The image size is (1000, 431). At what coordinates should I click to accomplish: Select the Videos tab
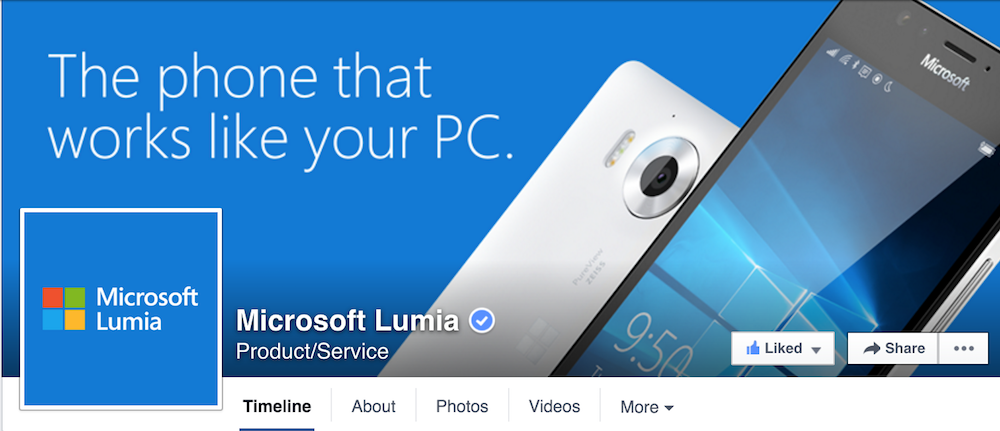point(554,406)
